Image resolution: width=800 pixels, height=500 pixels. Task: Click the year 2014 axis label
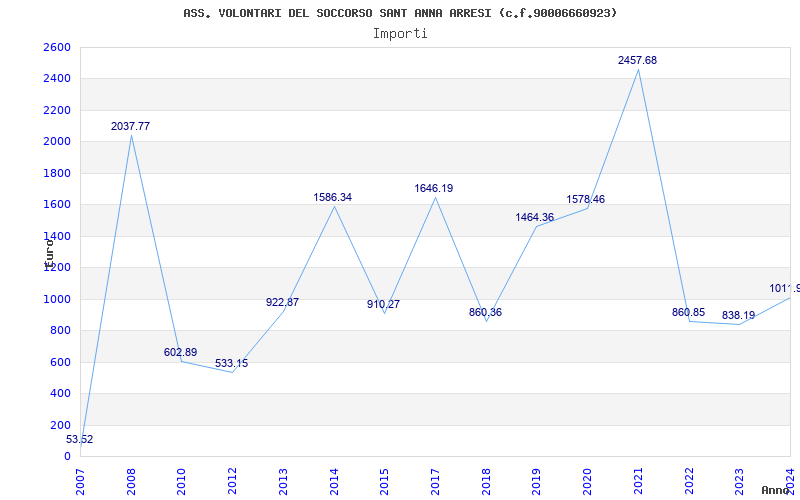(334, 481)
